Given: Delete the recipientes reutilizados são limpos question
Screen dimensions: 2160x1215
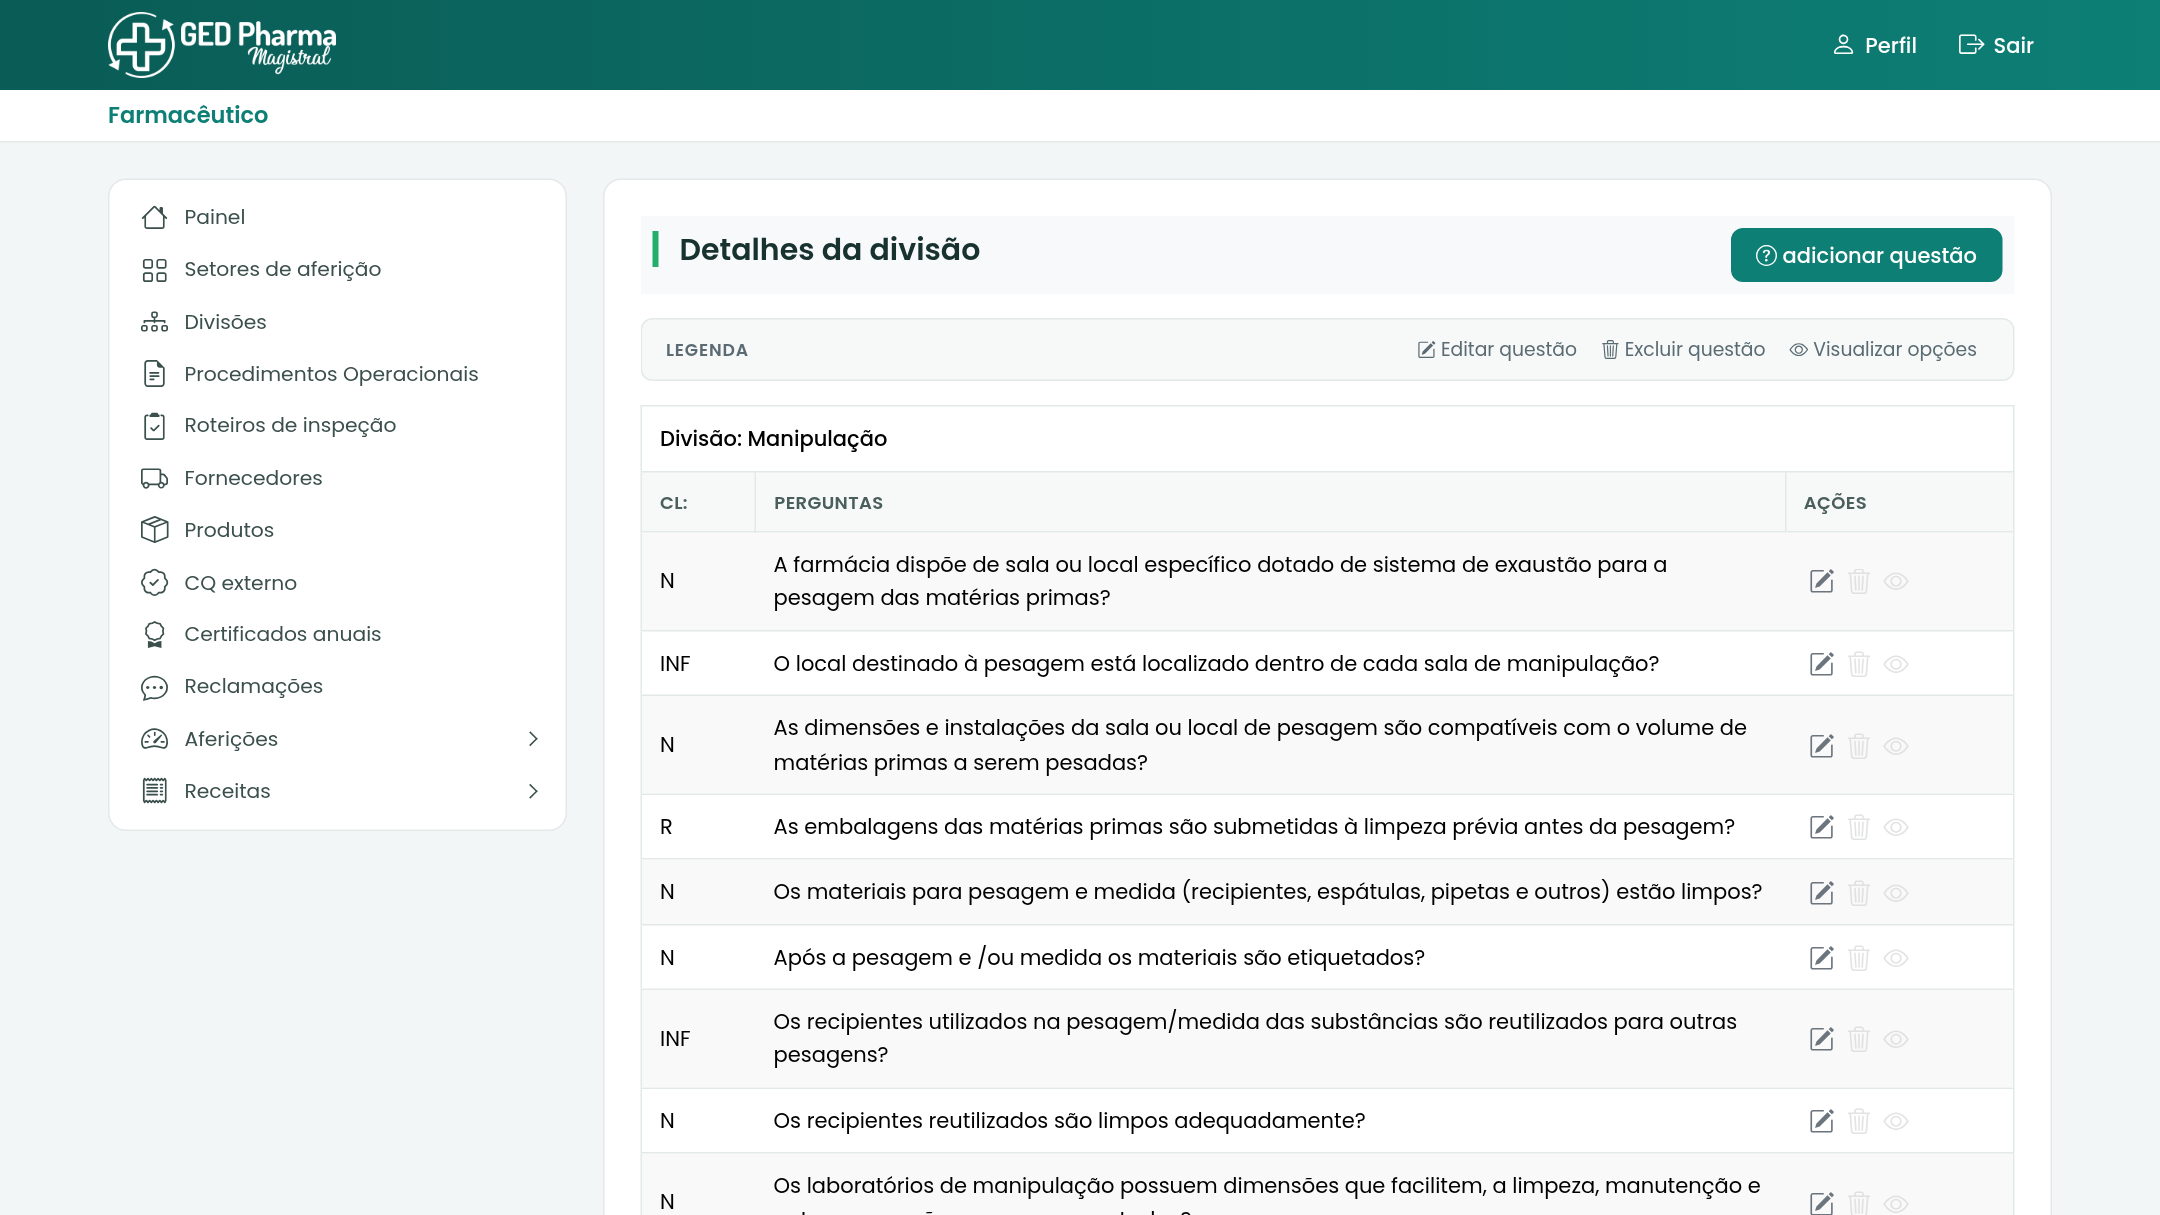Looking at the screenshot, I should coord(1858,1121).
